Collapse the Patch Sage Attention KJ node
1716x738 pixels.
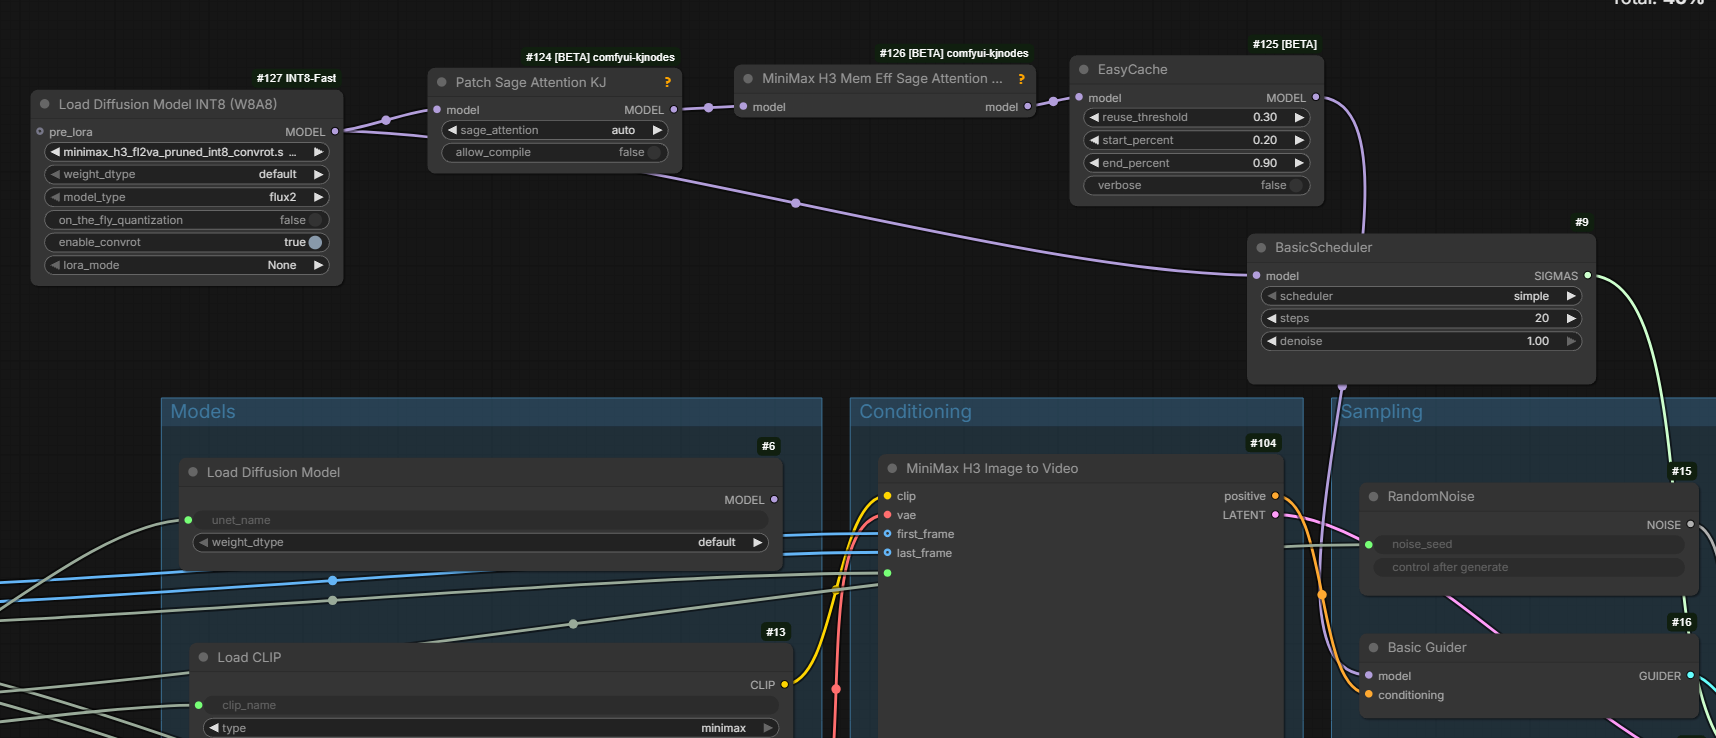coord(442,82)
